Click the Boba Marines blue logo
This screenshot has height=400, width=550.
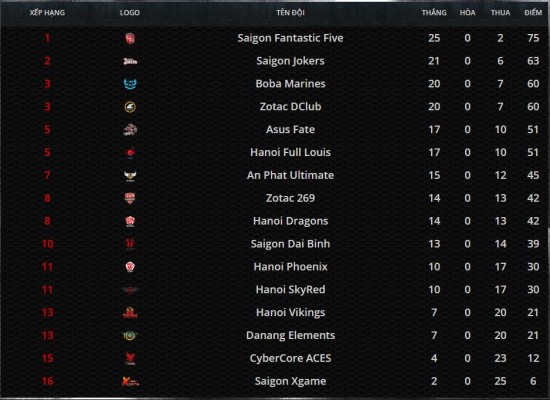(130, 84)
